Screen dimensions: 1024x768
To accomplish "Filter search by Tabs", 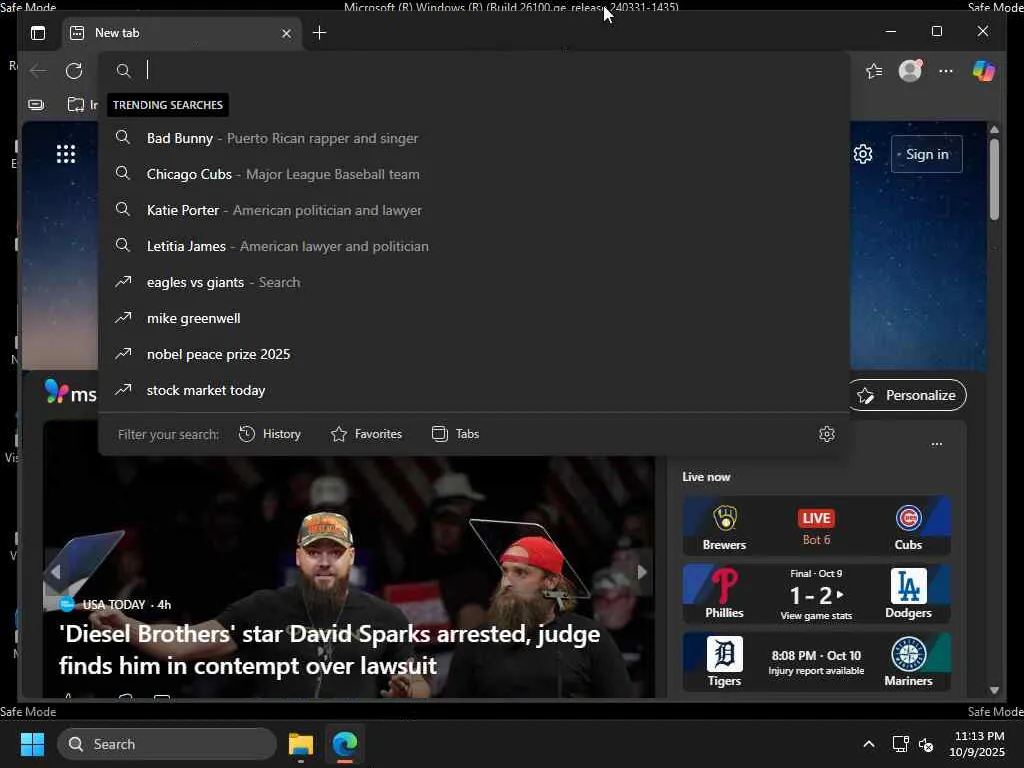I will pos(456,434).
